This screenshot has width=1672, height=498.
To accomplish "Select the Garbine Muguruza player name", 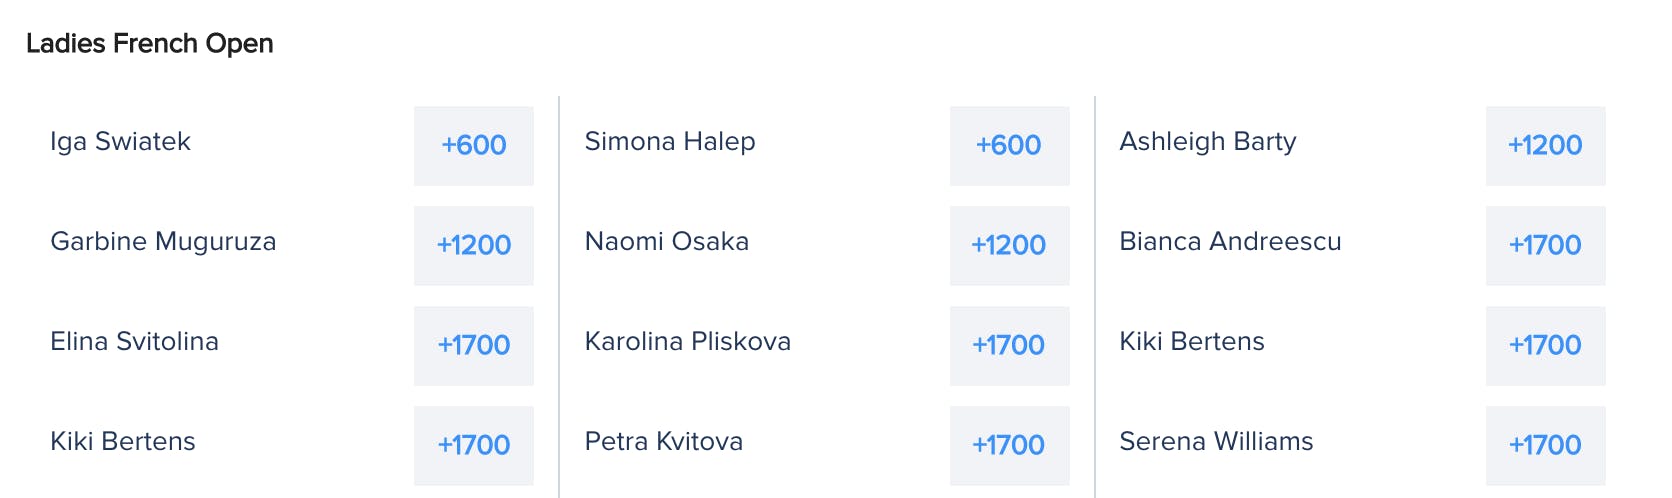I will point(163,242).
